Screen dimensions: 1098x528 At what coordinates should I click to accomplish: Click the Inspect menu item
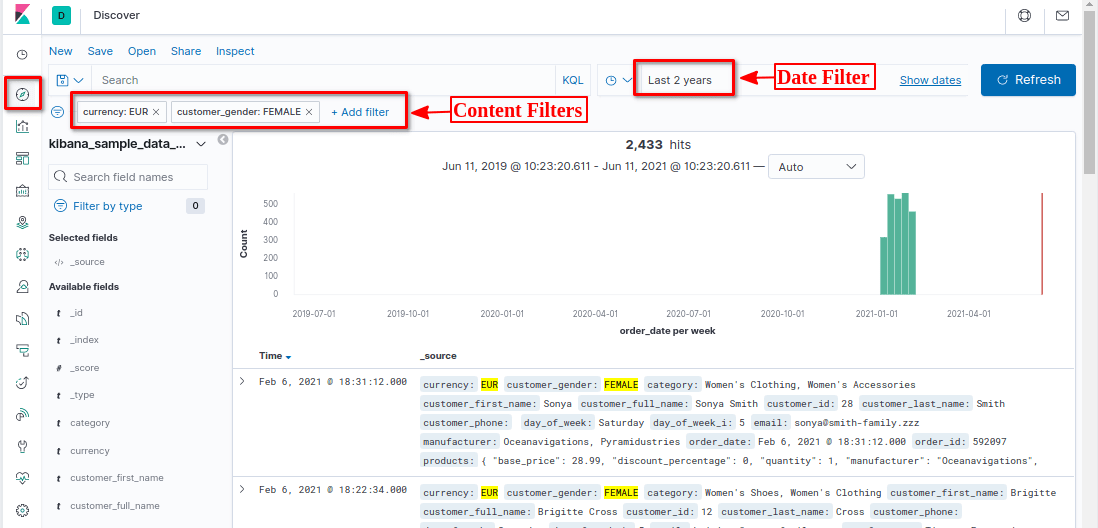click(235, 51)
